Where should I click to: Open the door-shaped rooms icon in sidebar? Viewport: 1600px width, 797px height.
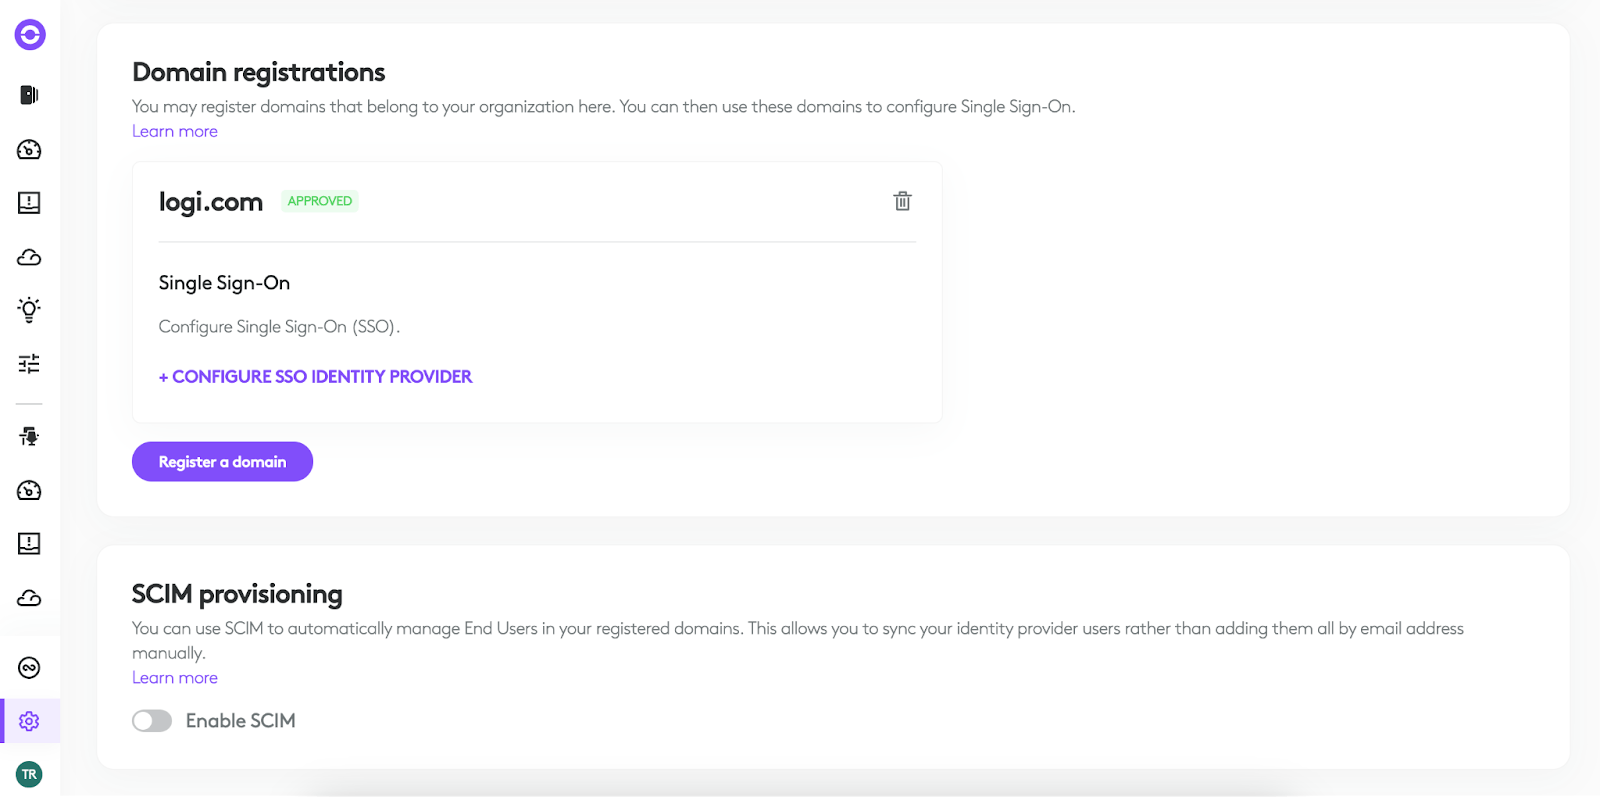coord(29,95)
